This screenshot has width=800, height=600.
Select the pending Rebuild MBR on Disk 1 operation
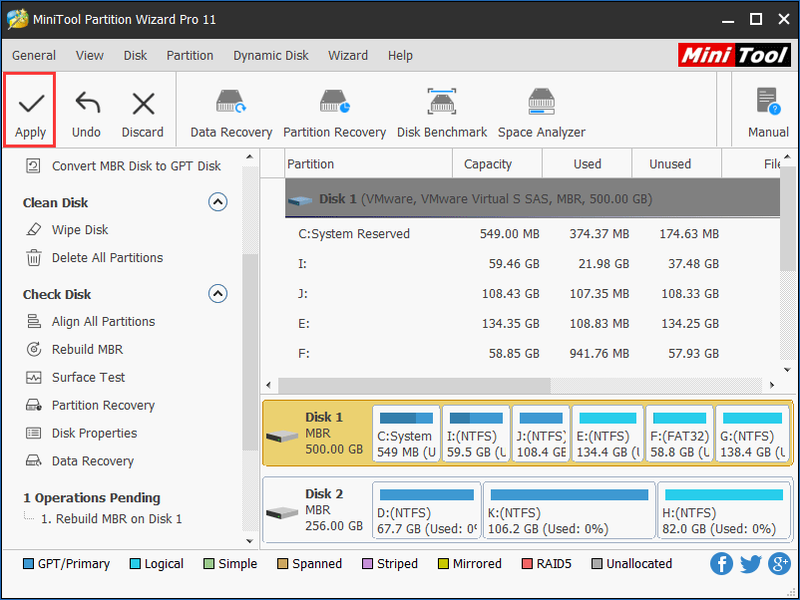[111, 519]
